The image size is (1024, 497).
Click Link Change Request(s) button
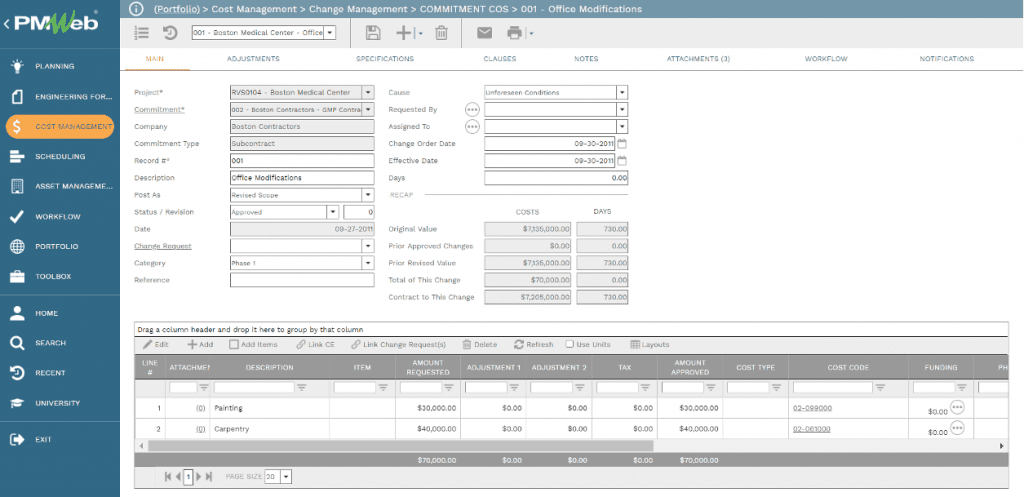tap(398, 344)
